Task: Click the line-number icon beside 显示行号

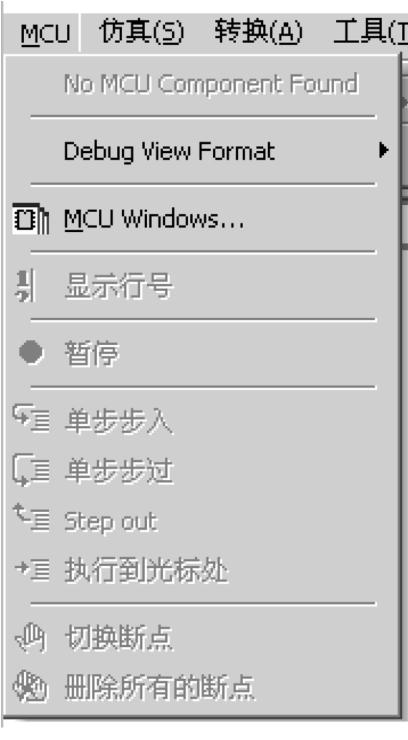Action: click(25, 286)
